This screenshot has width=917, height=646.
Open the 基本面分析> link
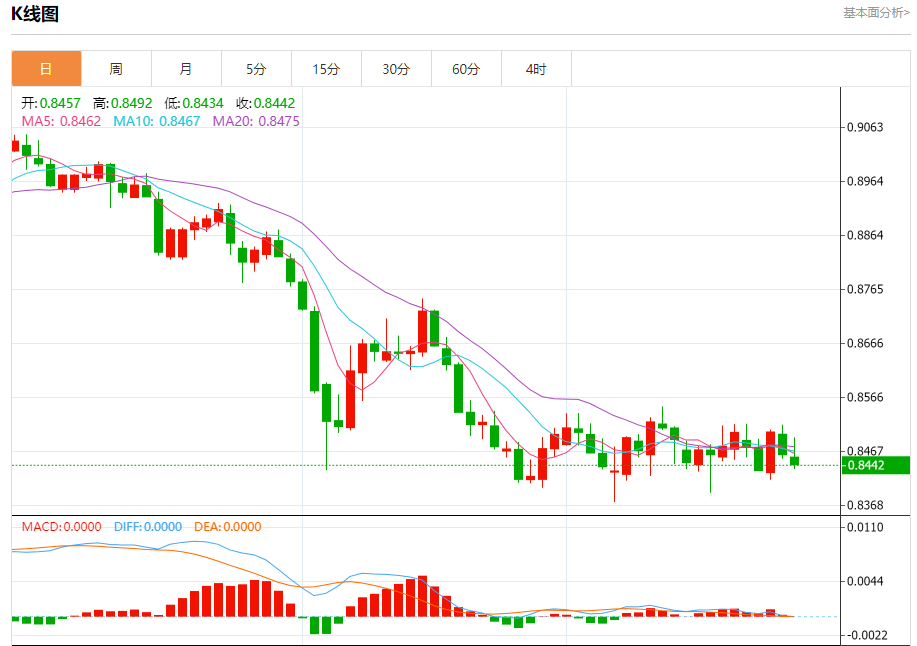coord(876,13)
